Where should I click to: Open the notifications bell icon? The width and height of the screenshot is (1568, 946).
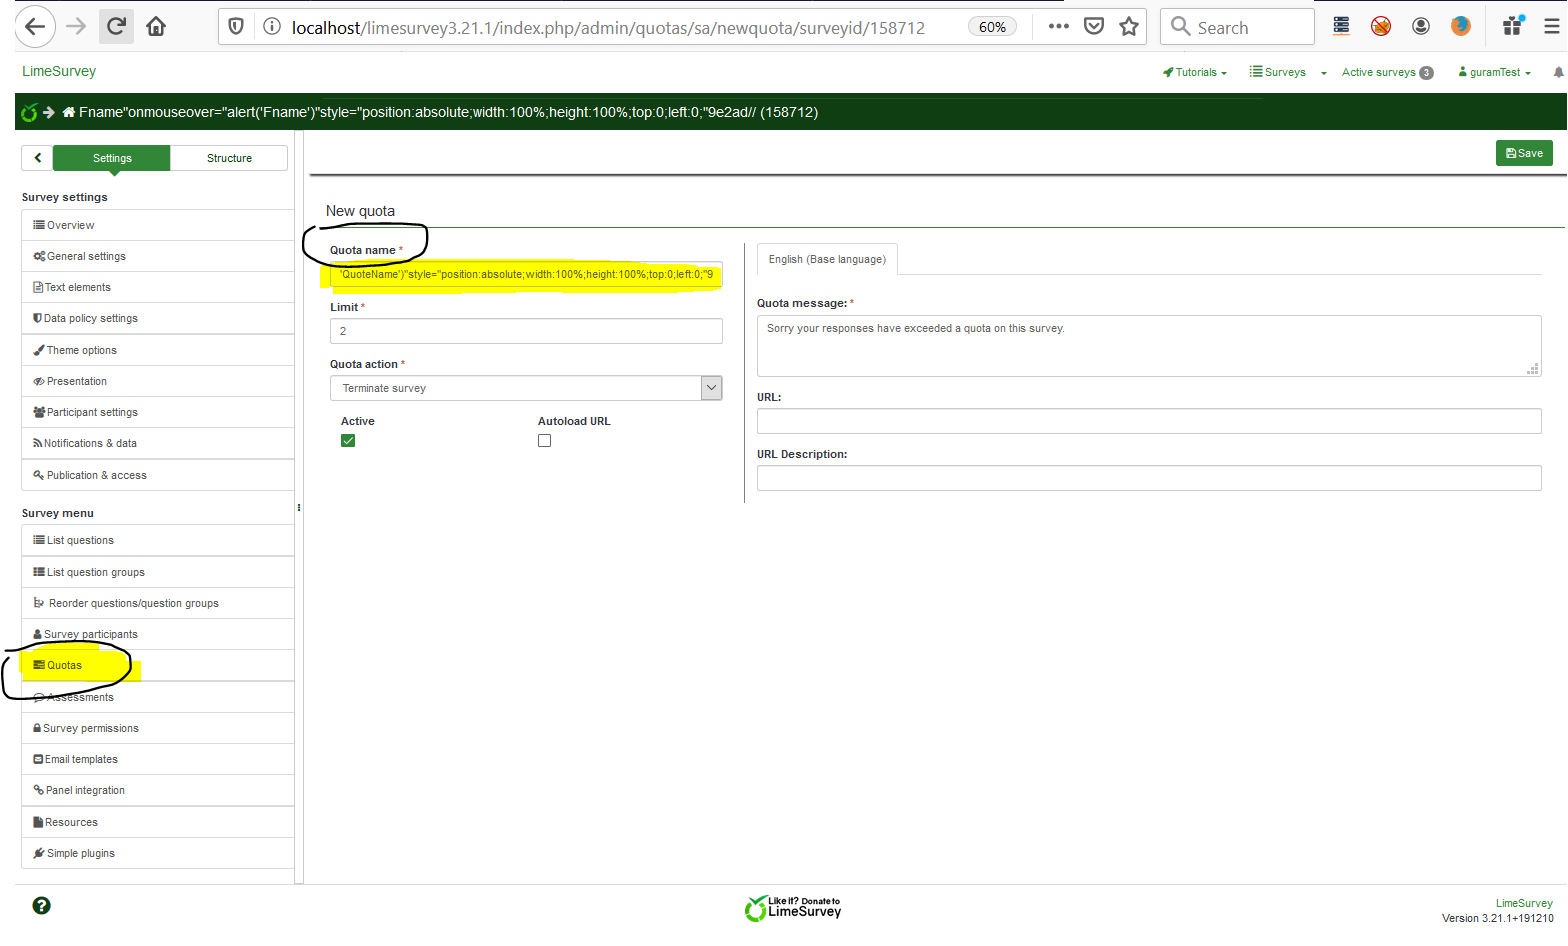[1558, 72]
